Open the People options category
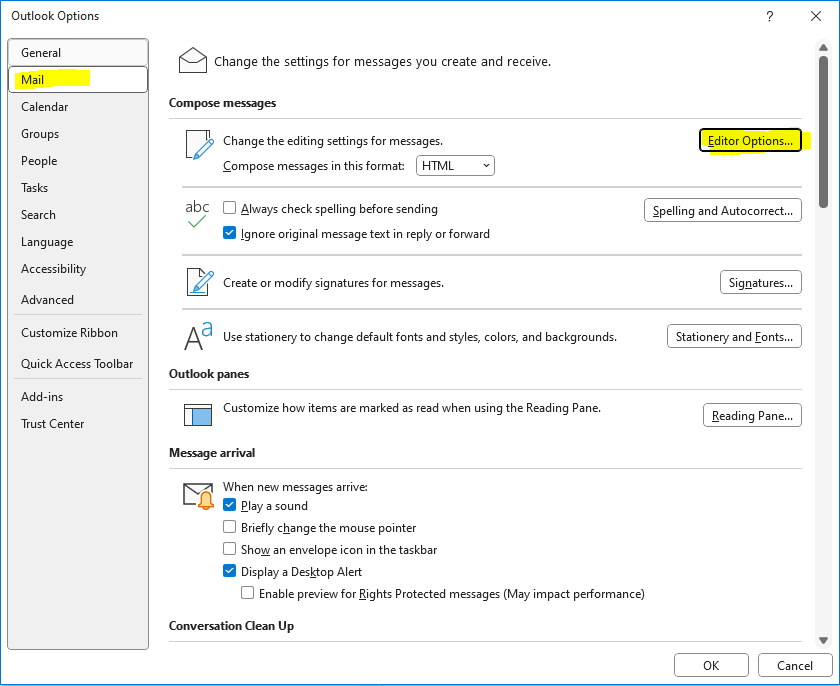This screenshot has width=840, height=686. click(x=78, y=161)
